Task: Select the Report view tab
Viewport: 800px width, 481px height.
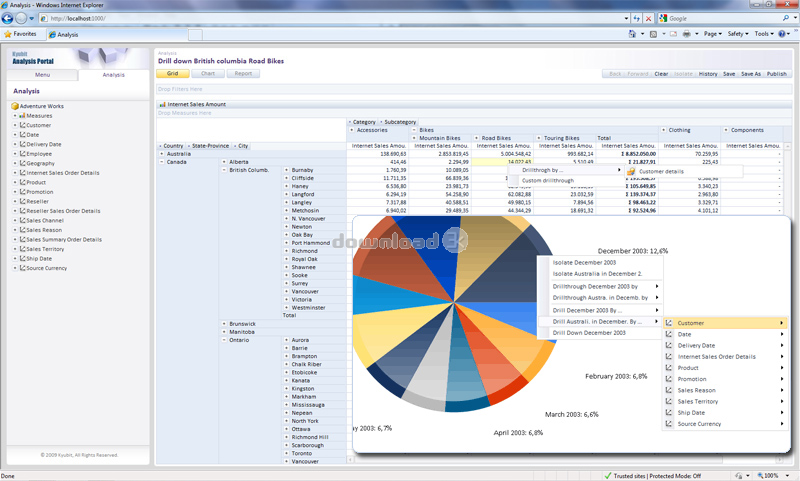Action: (x=243, y=73)
